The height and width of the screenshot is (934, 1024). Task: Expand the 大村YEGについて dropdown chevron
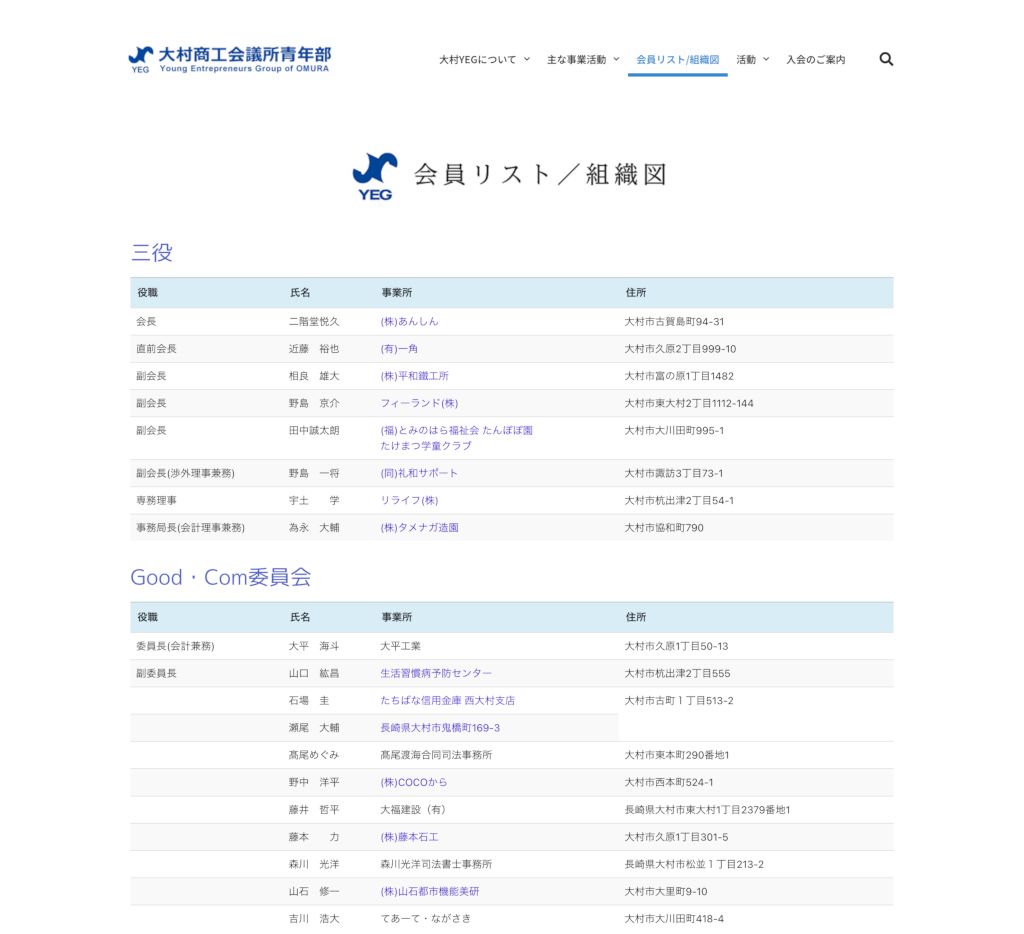point(527,59)
